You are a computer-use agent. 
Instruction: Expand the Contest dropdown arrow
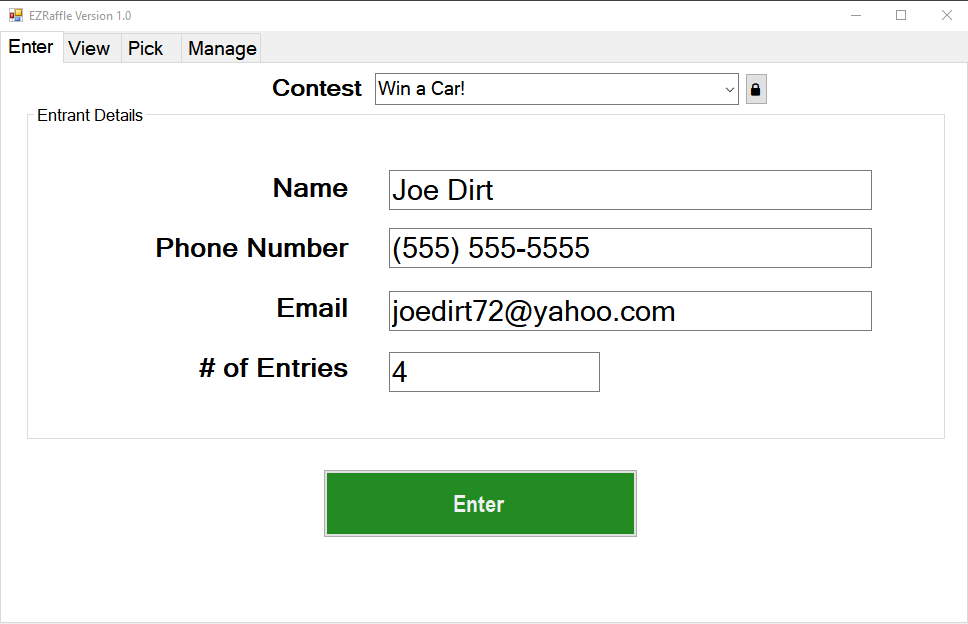click(729, 89)
